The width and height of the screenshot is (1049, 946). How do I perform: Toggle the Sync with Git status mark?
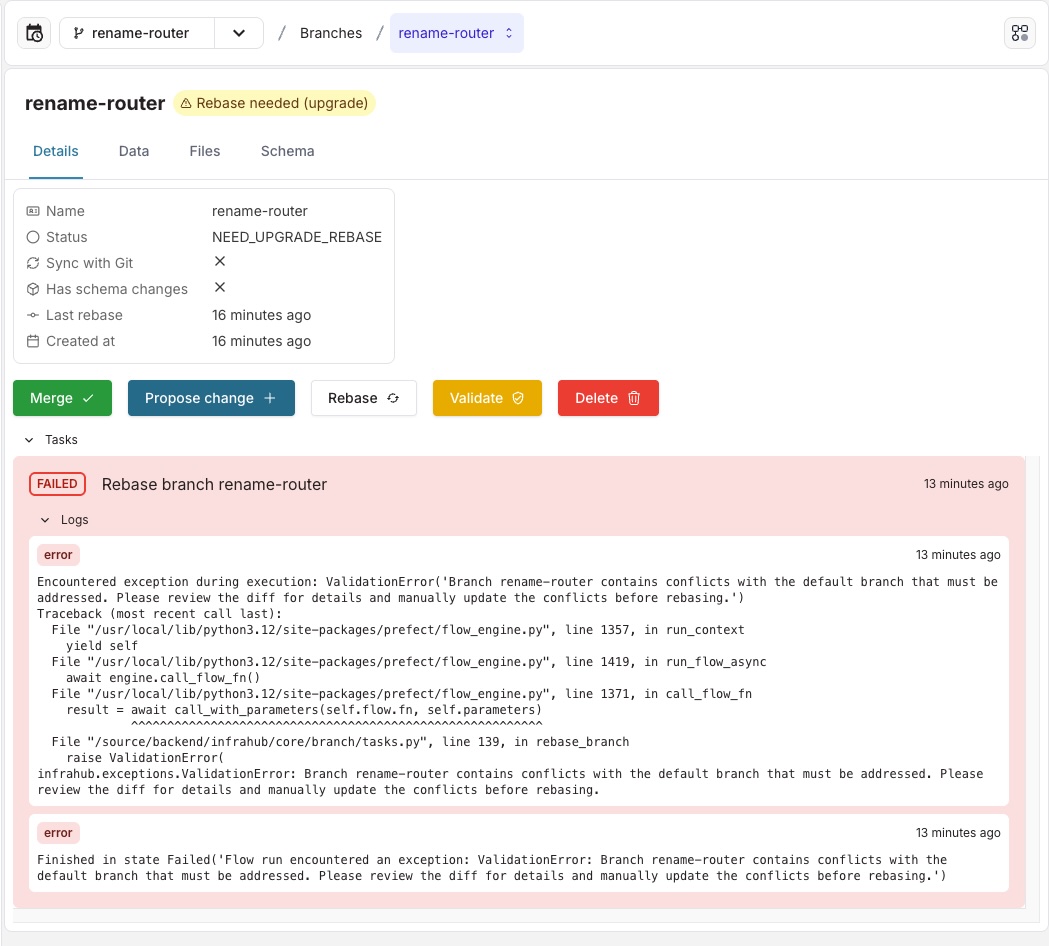tap(219, 261)
